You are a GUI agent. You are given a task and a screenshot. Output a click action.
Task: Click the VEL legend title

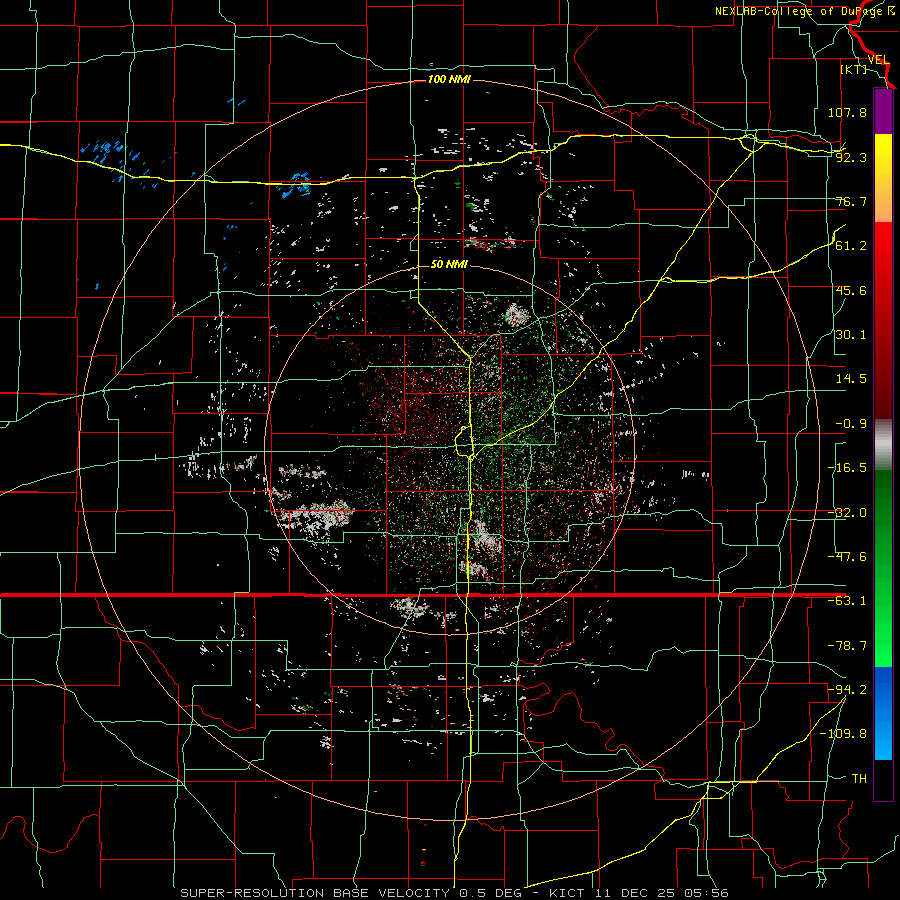pos(878,60)
